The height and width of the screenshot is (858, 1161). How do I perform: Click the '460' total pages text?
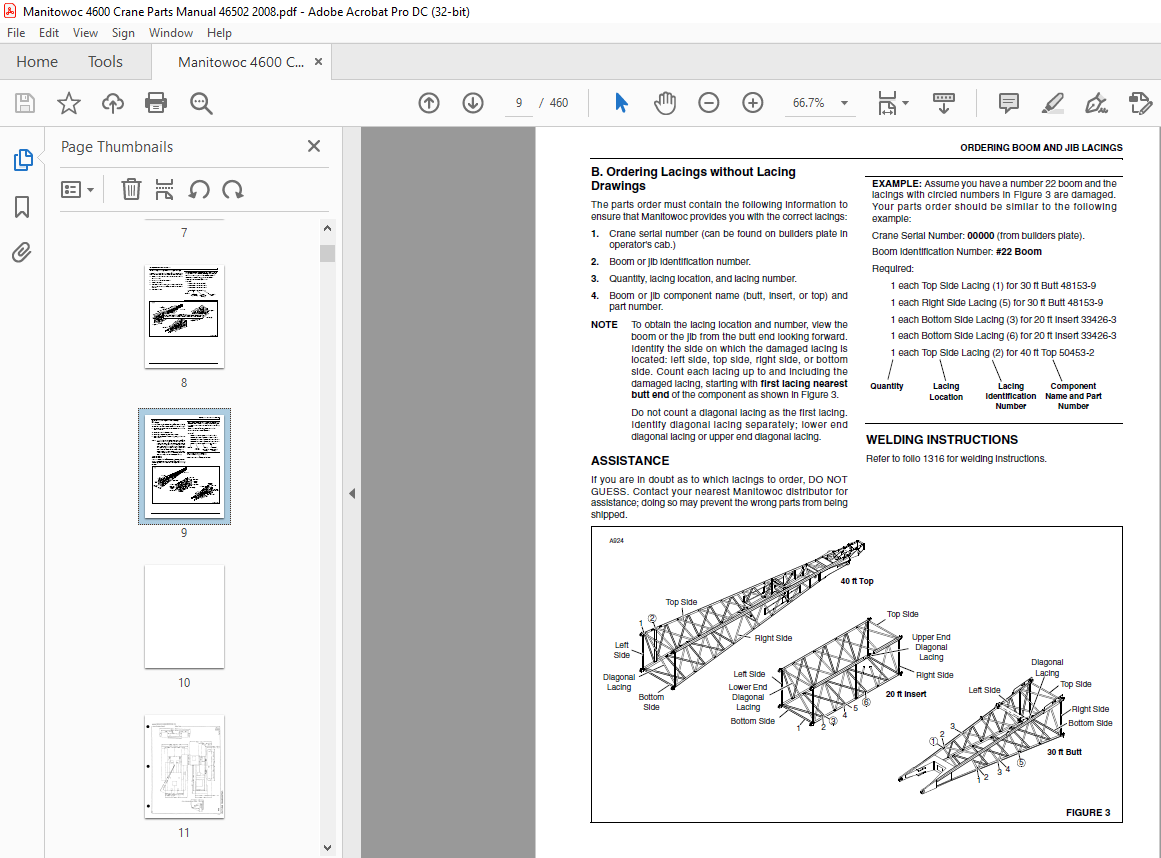[x=558, y=103]
